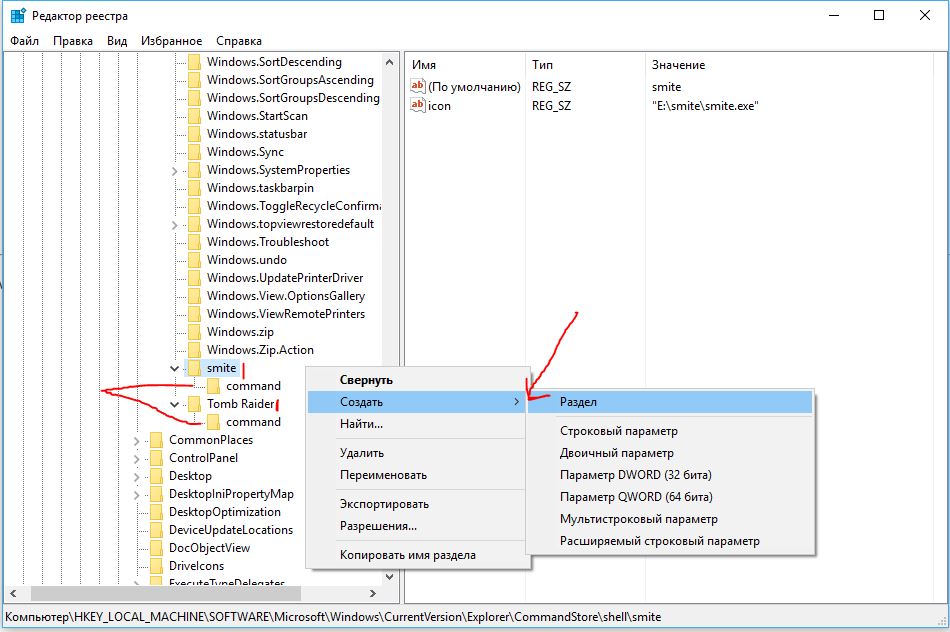The width and height of the screenshot is (950, 632).
Task: Select the Tomb Raider folder icon
Action: click(193, 404)
